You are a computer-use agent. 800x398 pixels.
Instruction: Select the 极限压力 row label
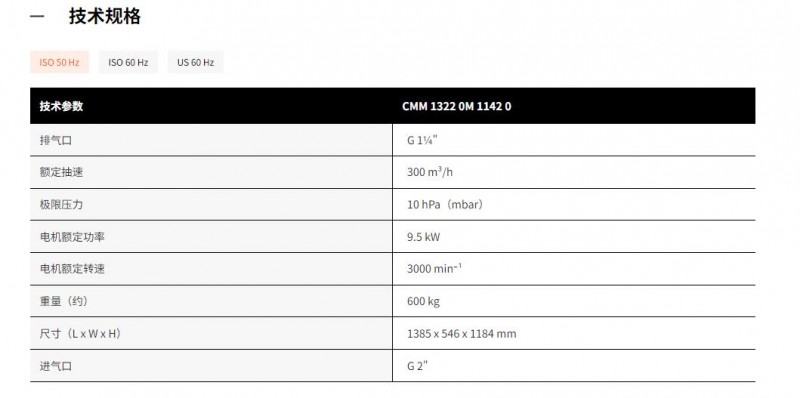[61, 204]
